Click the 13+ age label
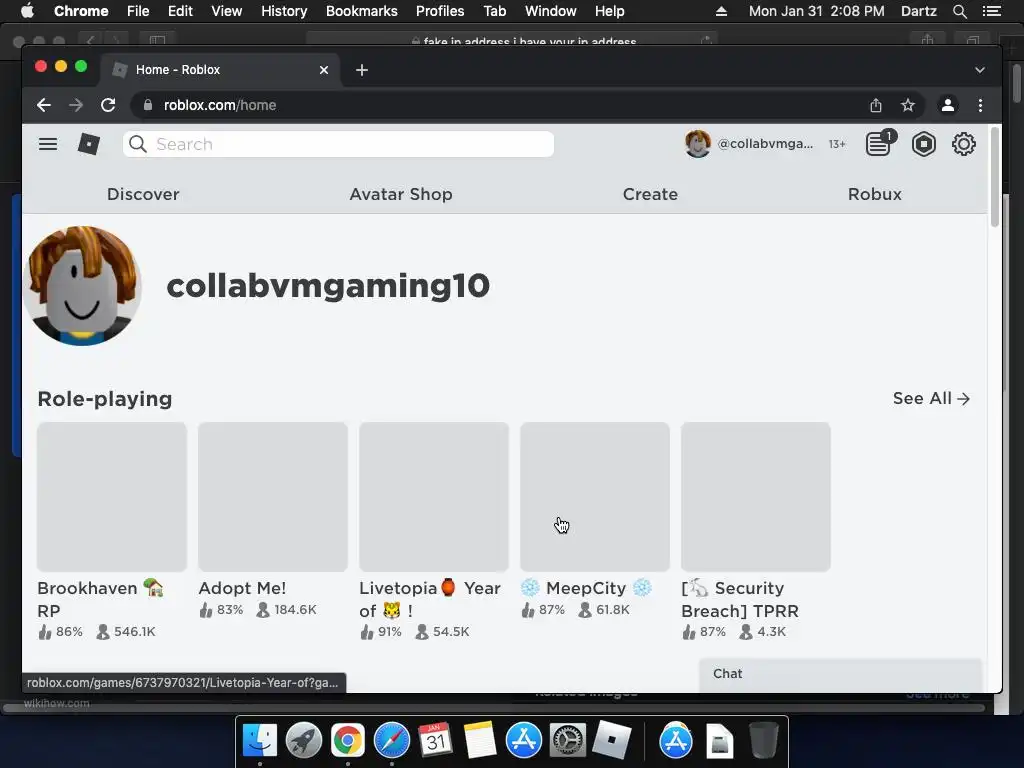The height and width of the screenshot is (768, 1024). pos(837,144)
